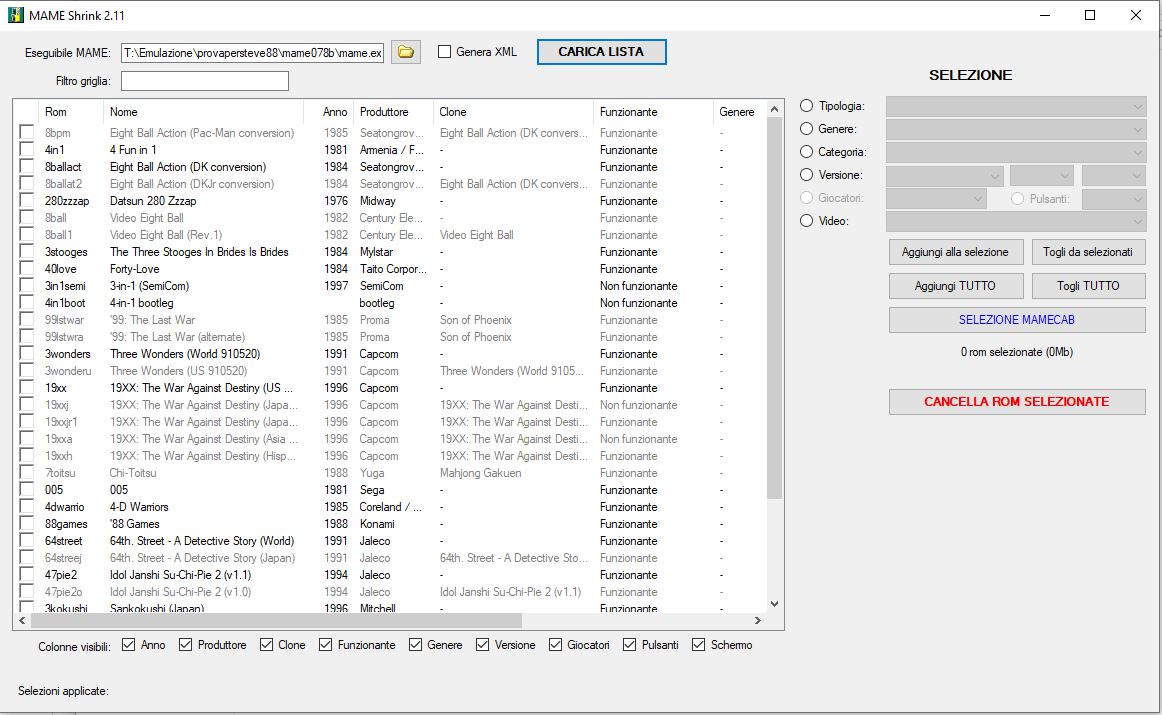Viewport: 1162px width, 715px height.
Task: Enable the Genera XML checkbox
Action: coord(445,52)
